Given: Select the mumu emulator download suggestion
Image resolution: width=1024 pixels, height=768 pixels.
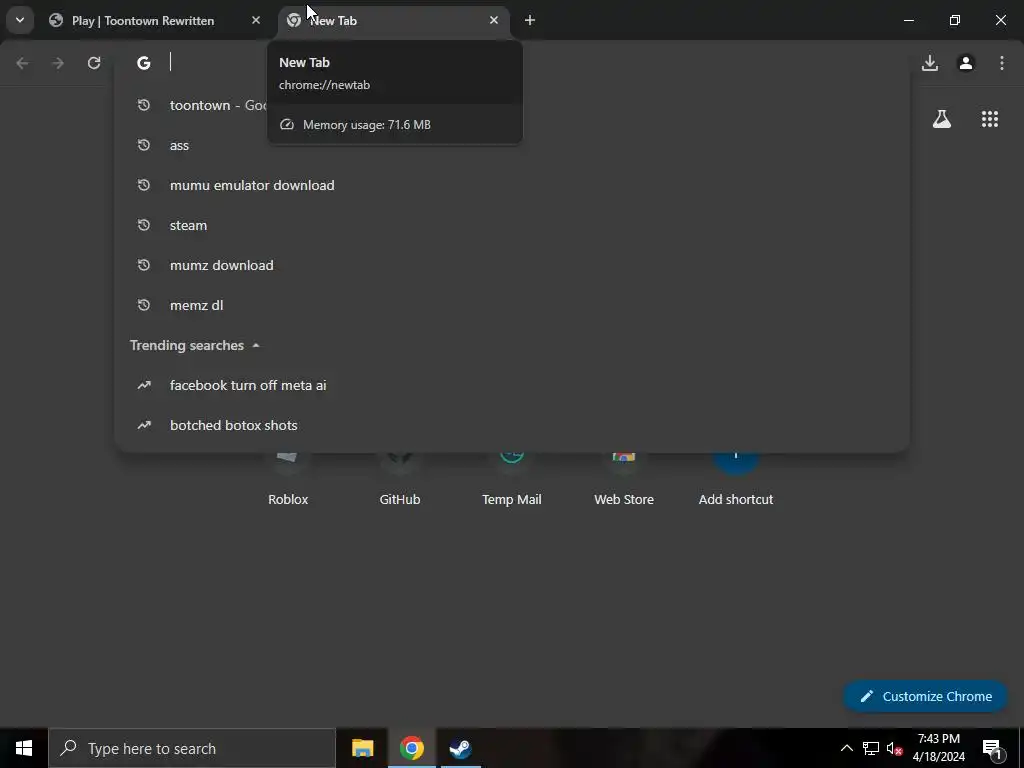Looking at the screenshot, I should (512, 185).
